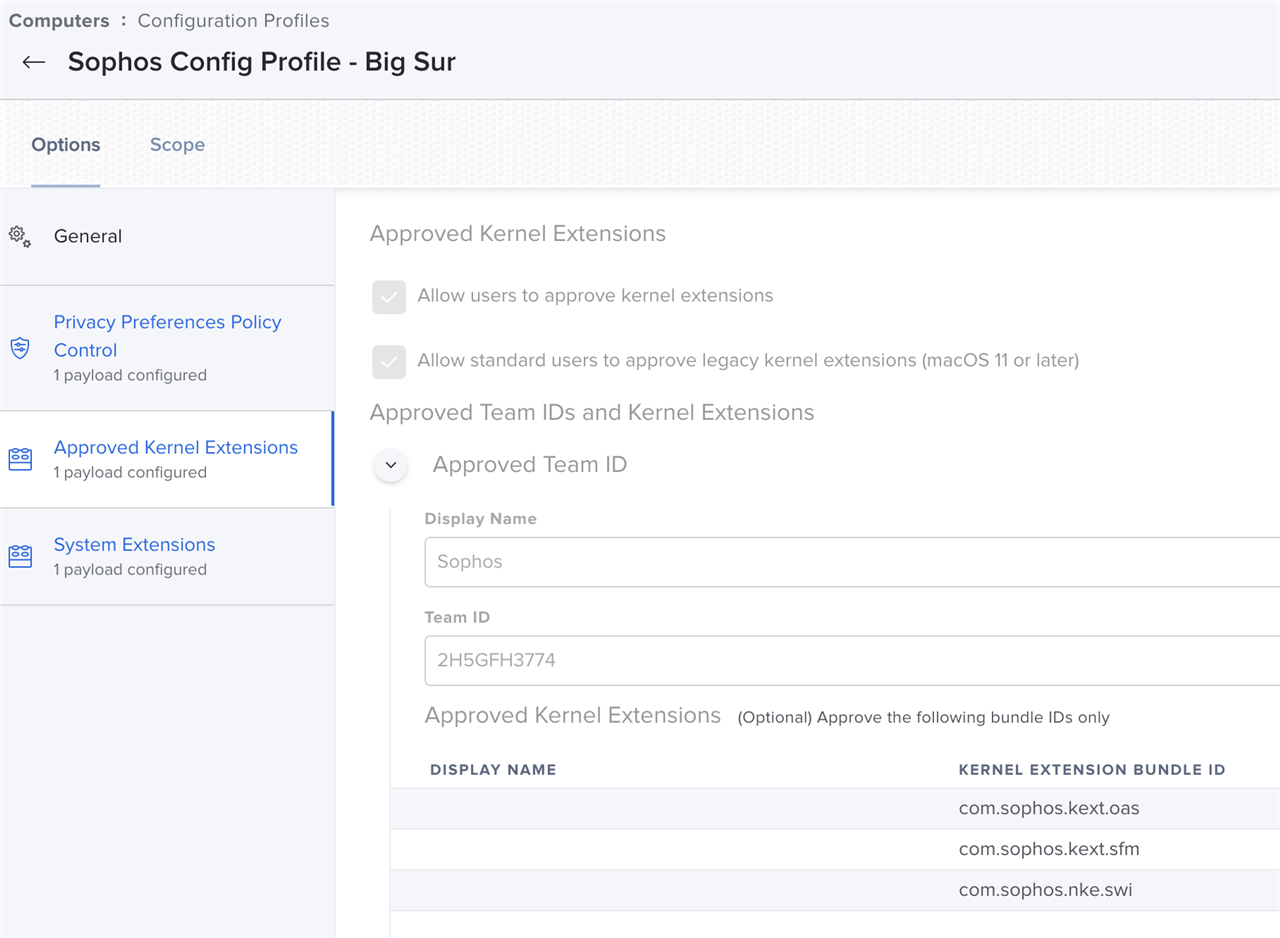Screen dimensions: 1280x938
Task: Select the com.sophos.kext.sfm bundle ID
Action: click(x=1049, y=849)
